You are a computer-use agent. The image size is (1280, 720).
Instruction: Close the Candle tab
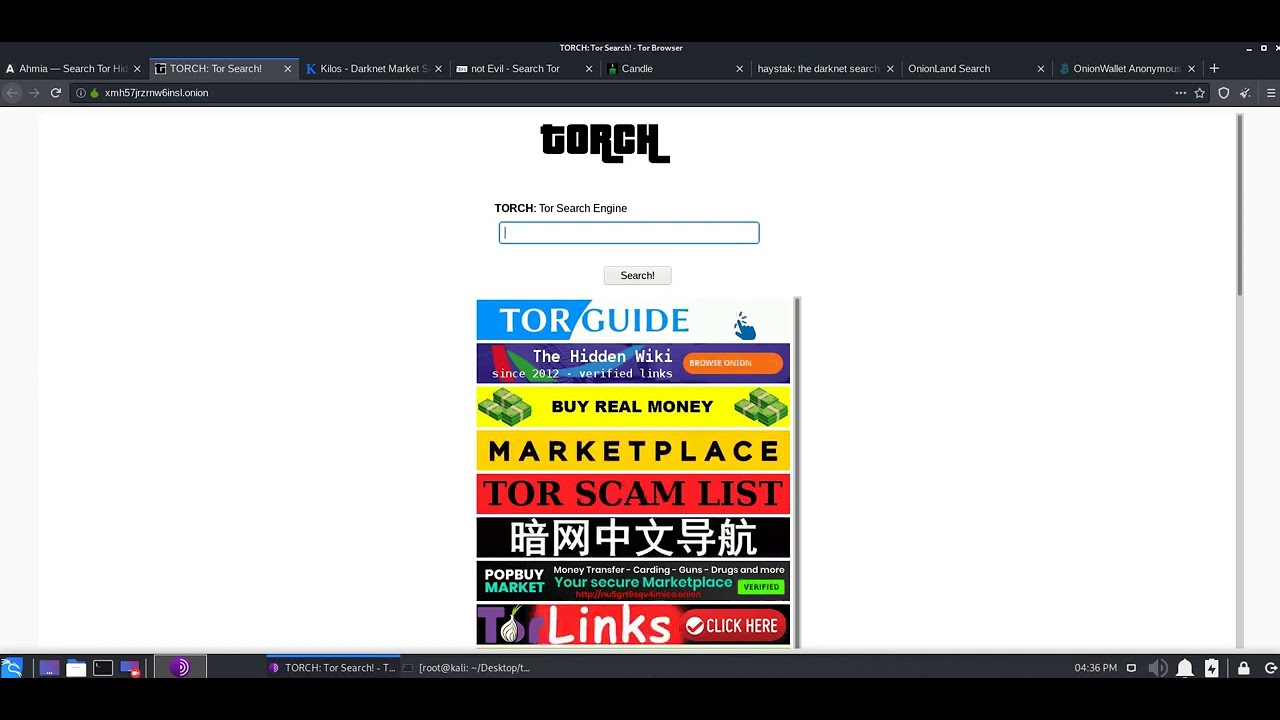[x=740, y=69]
